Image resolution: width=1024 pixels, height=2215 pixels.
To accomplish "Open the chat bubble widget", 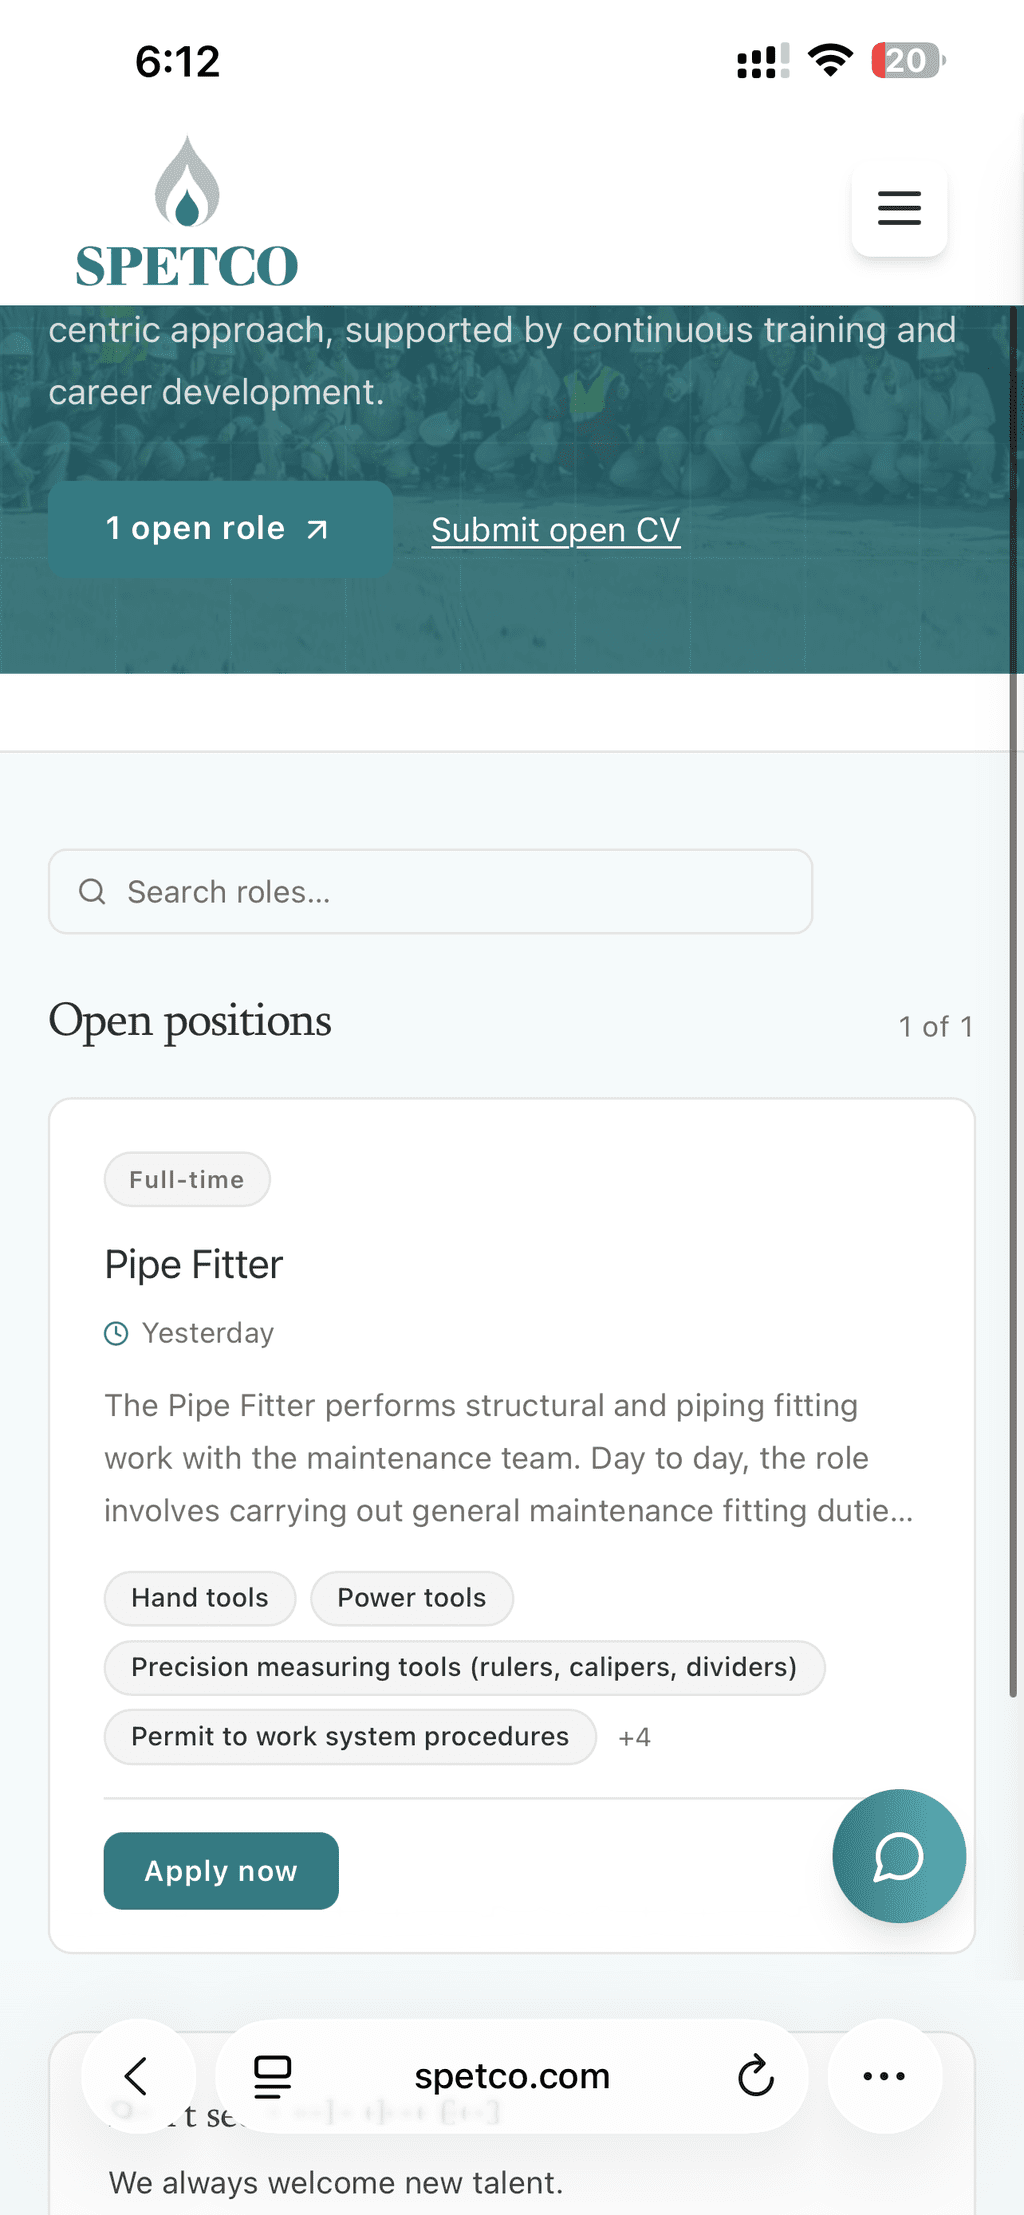I will pyautogui.click(x=899, y=1856).
